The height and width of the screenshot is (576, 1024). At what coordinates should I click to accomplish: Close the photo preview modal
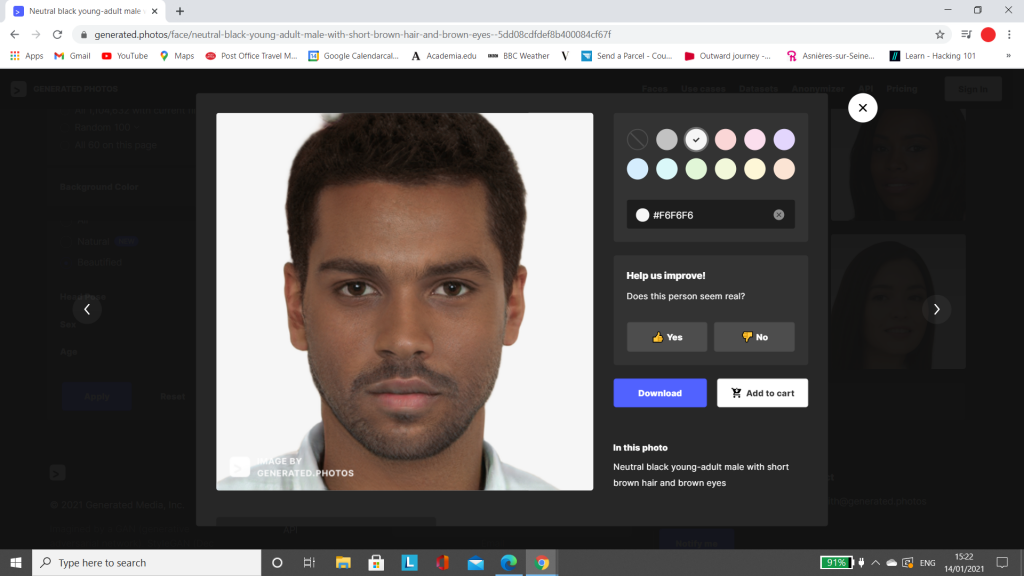(863, 108)
